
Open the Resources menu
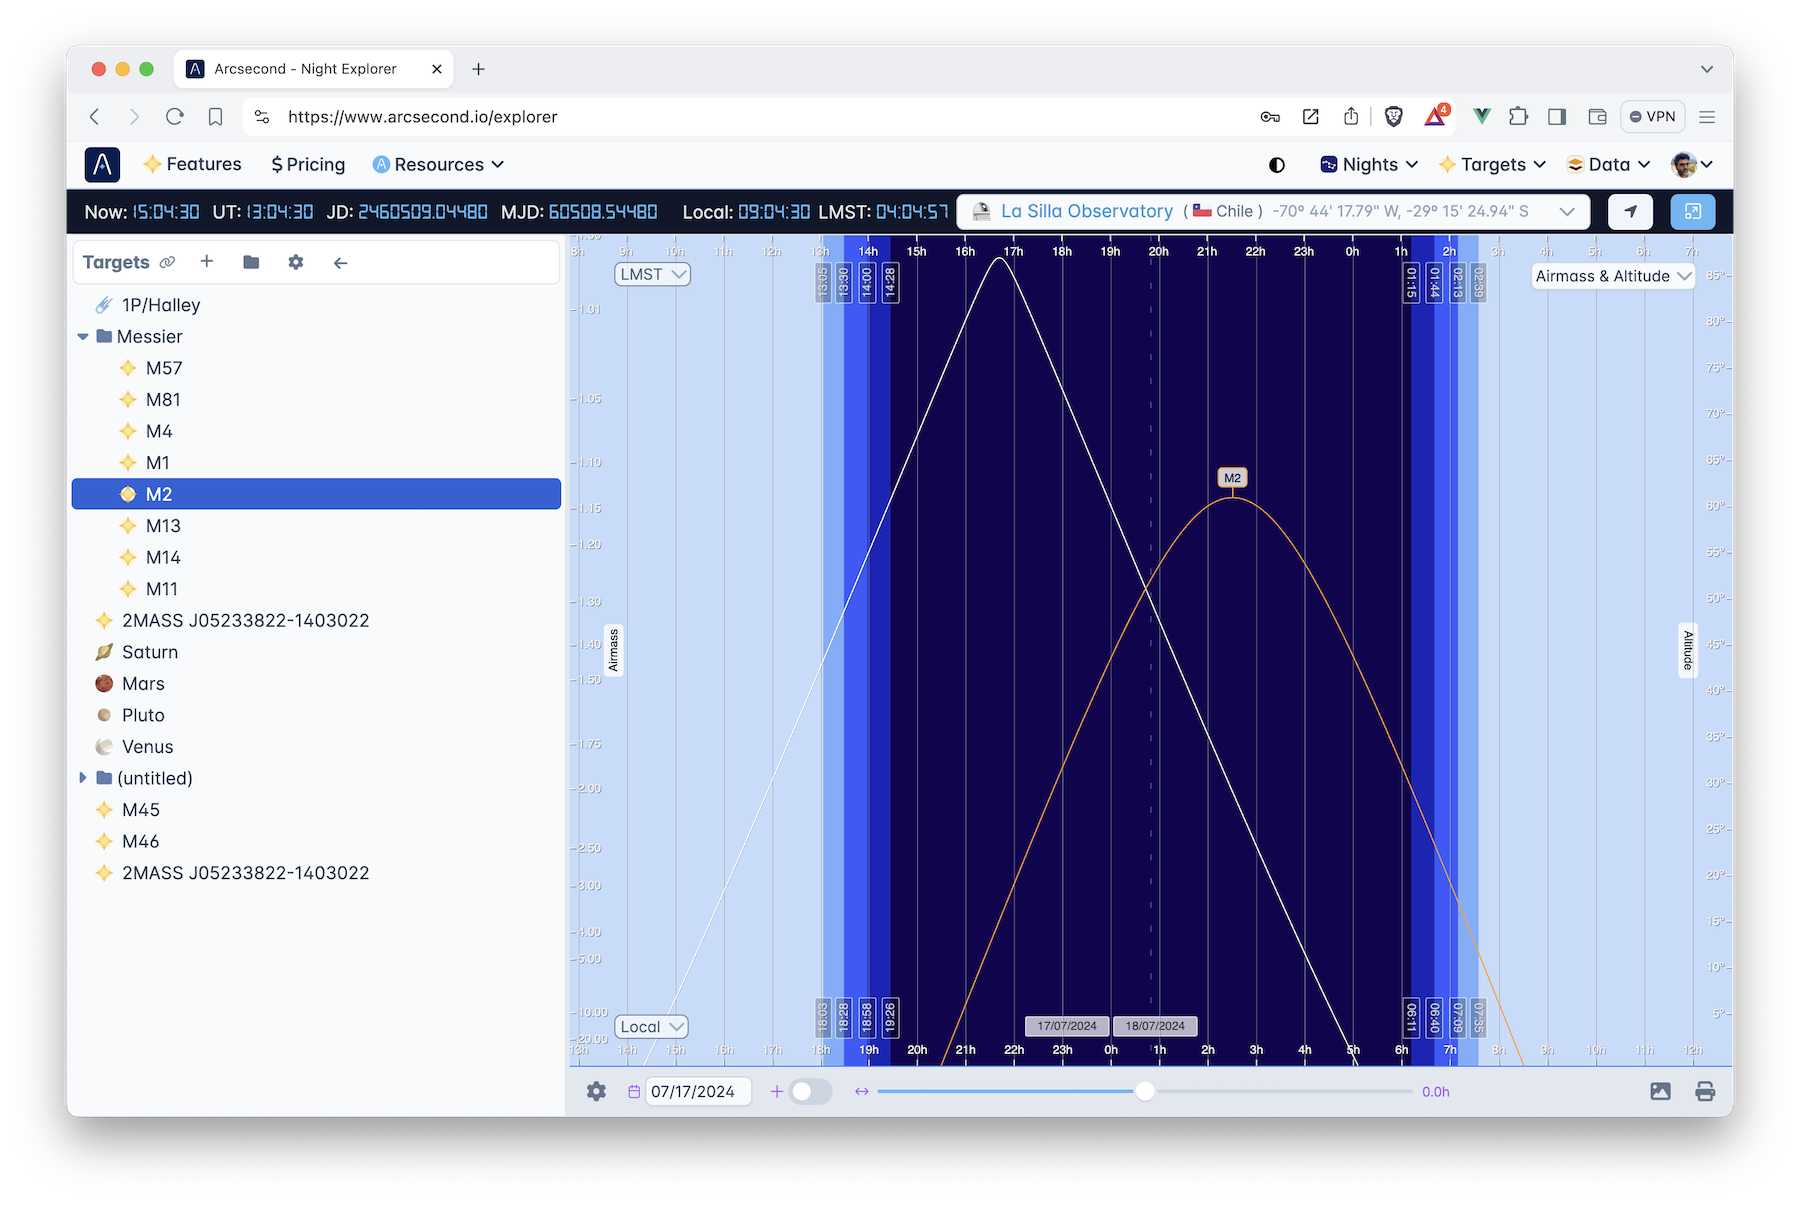(x=438, y=165)
